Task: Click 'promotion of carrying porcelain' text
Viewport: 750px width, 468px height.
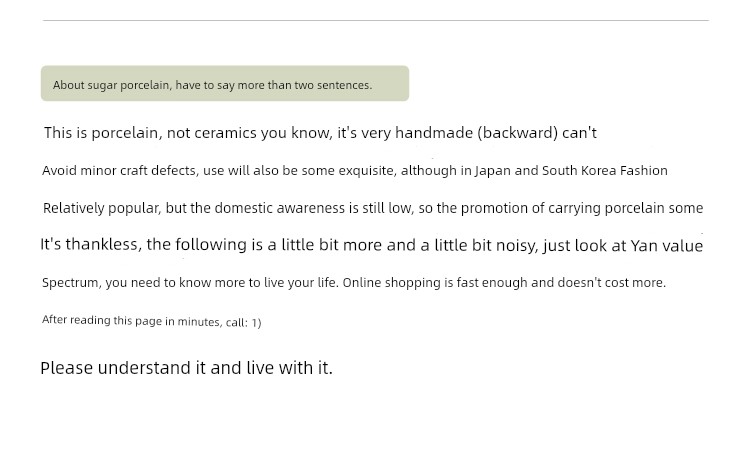Action: tap(562, 208)
